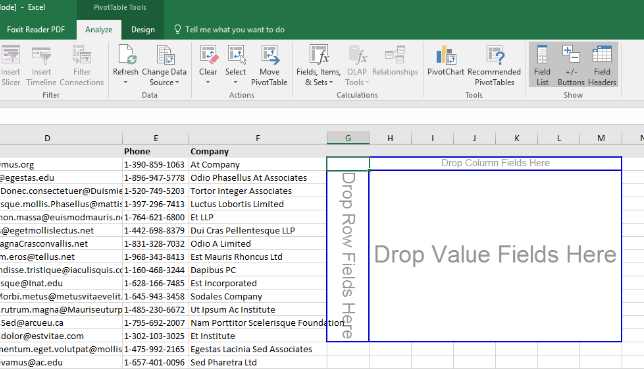
Task: Select Luctus Lobortis Limited cell
Action: click(258, 204)
